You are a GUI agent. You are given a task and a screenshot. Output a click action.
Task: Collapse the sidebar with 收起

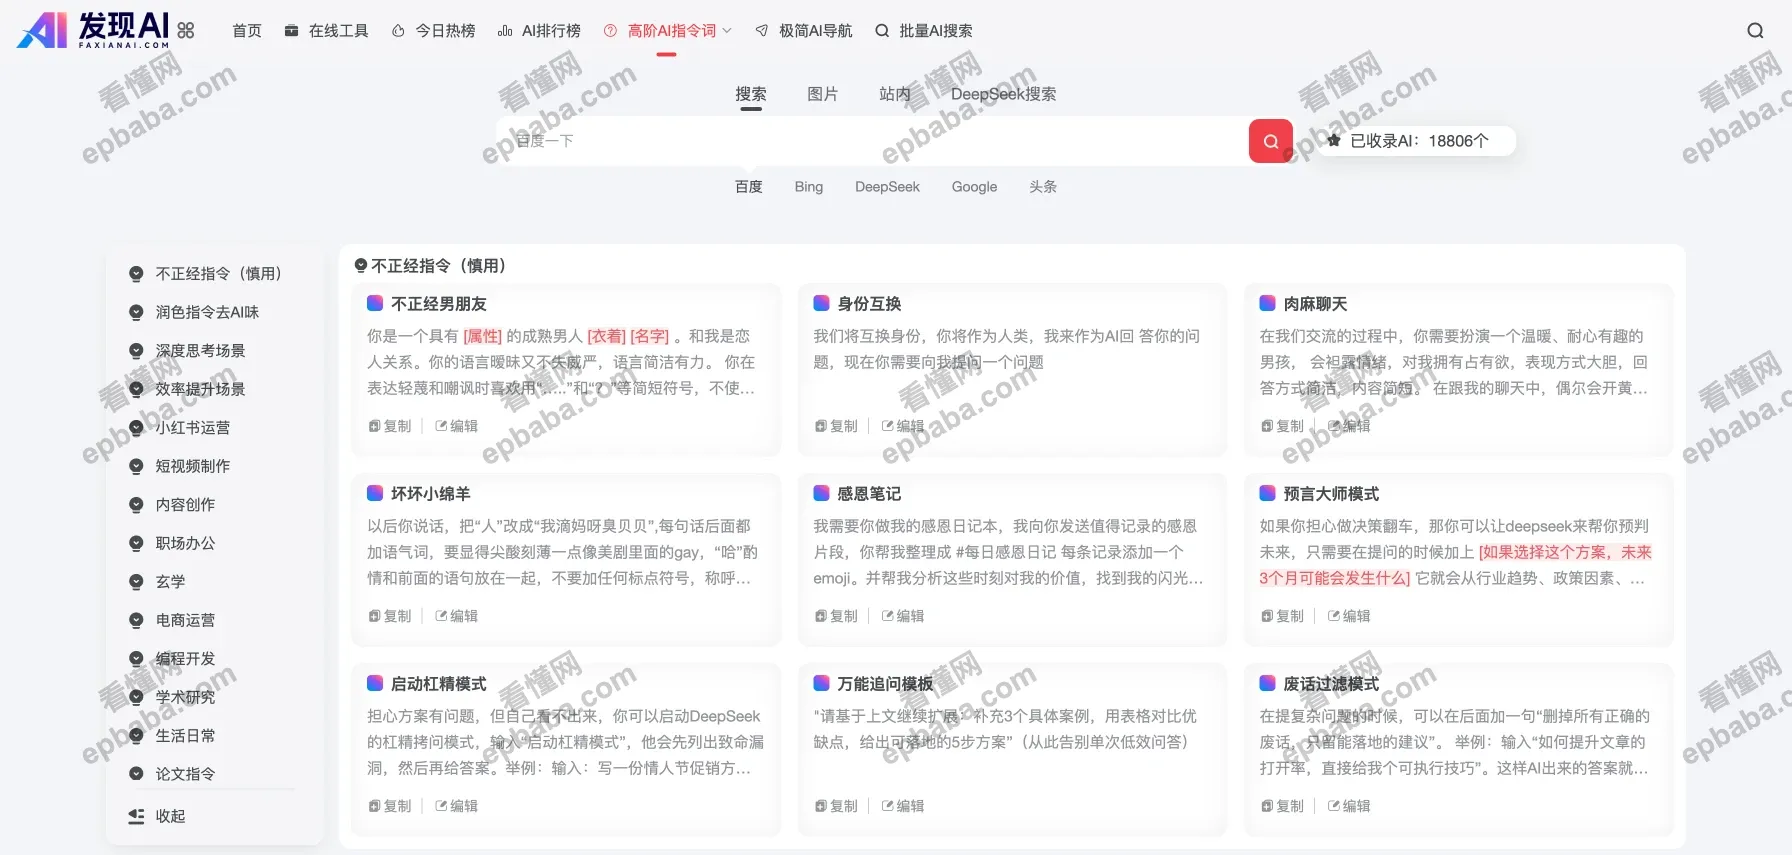[x=158, y=816]
